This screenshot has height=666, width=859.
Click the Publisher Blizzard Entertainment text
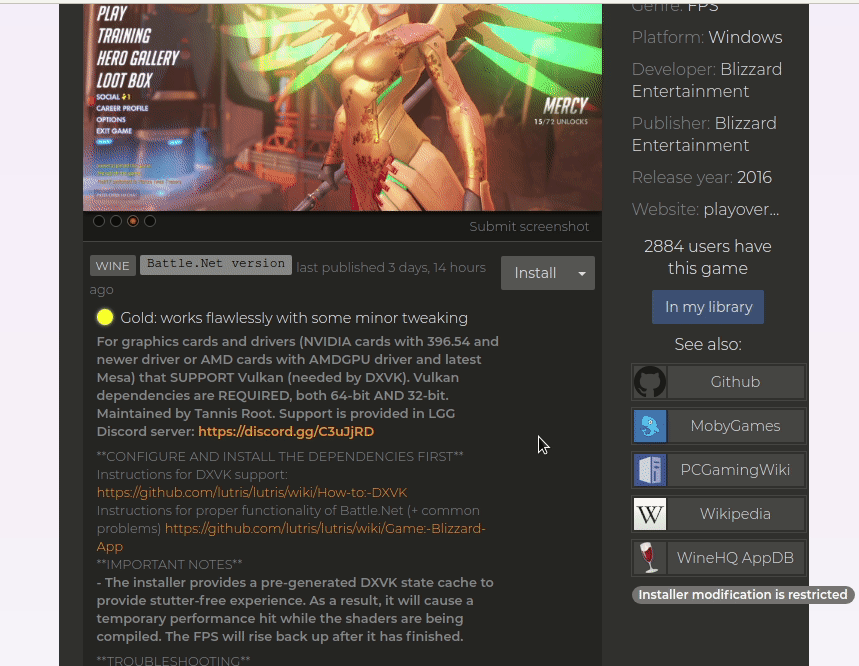[704, 134]
